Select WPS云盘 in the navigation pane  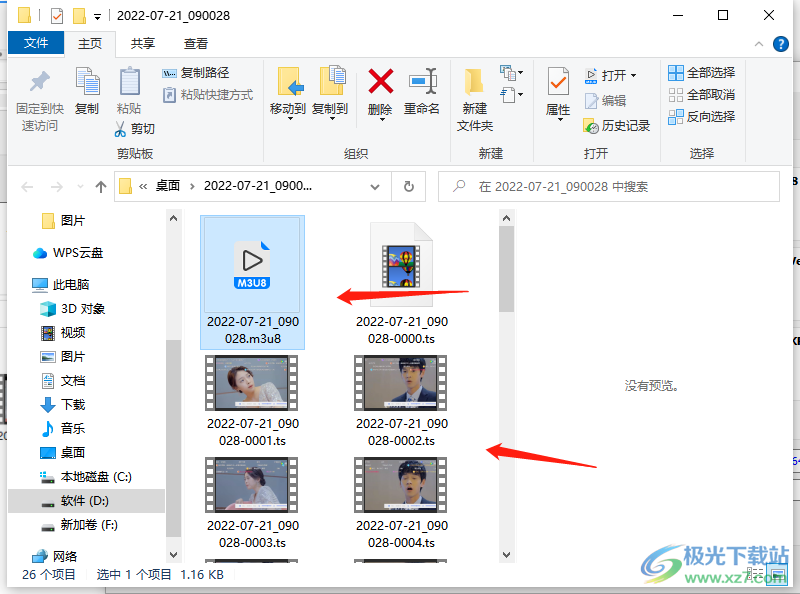pyautogui.click(x=68, y=253)
